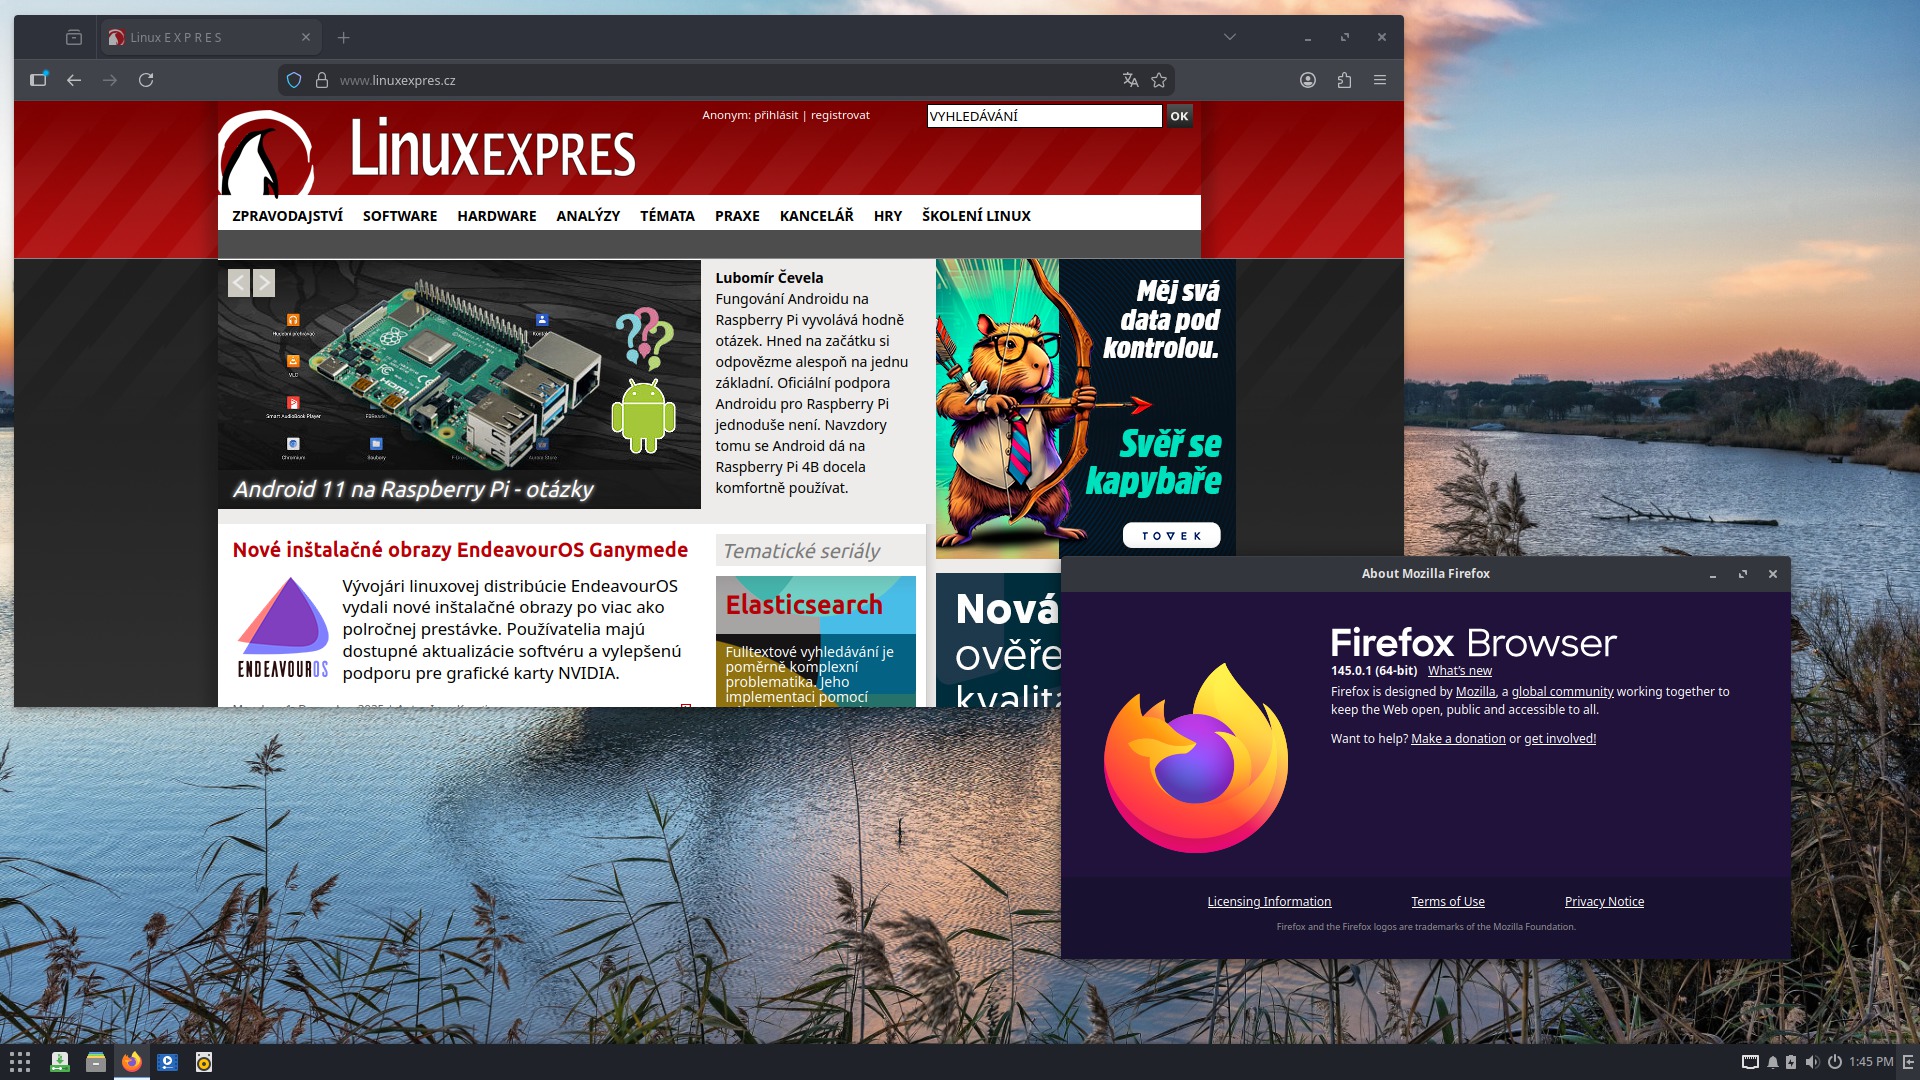Open the page translation icon
Image resolution: width=1920 pixels, height=1080 pixels.
pos(1130,80)
